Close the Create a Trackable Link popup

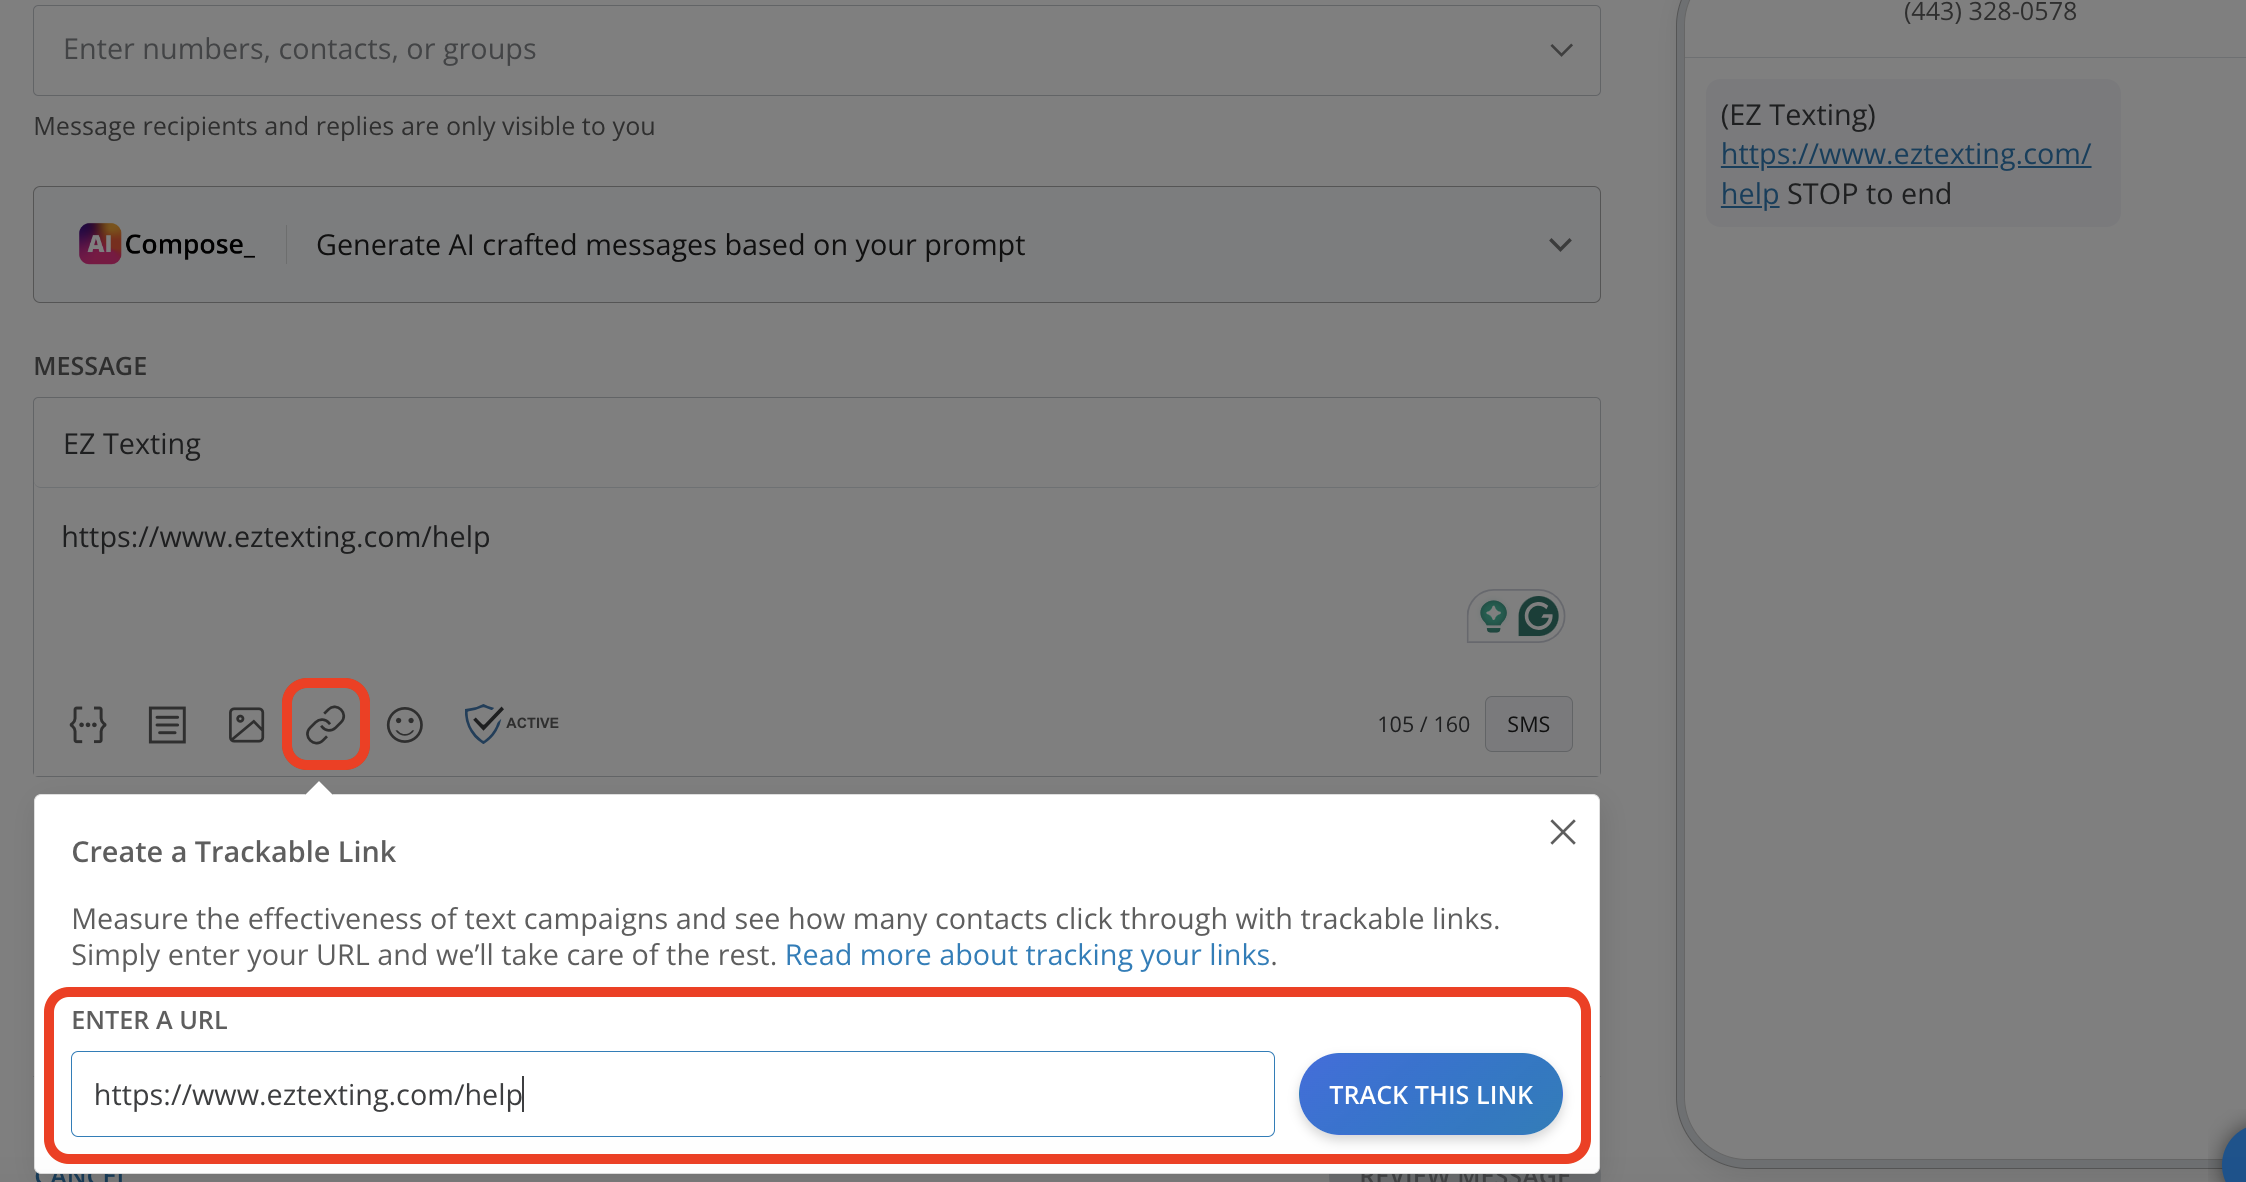click(1562, 831)
